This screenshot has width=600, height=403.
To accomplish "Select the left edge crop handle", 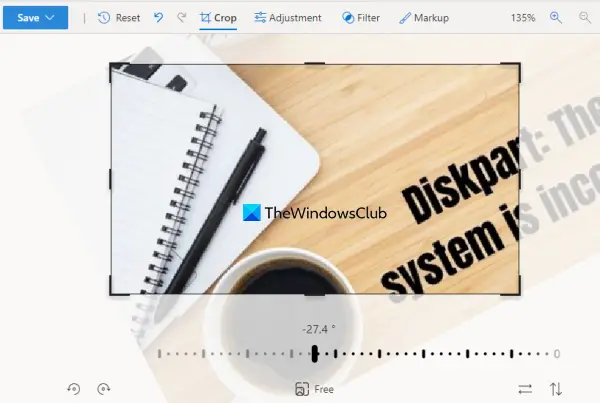I will (x=110, y=179).
